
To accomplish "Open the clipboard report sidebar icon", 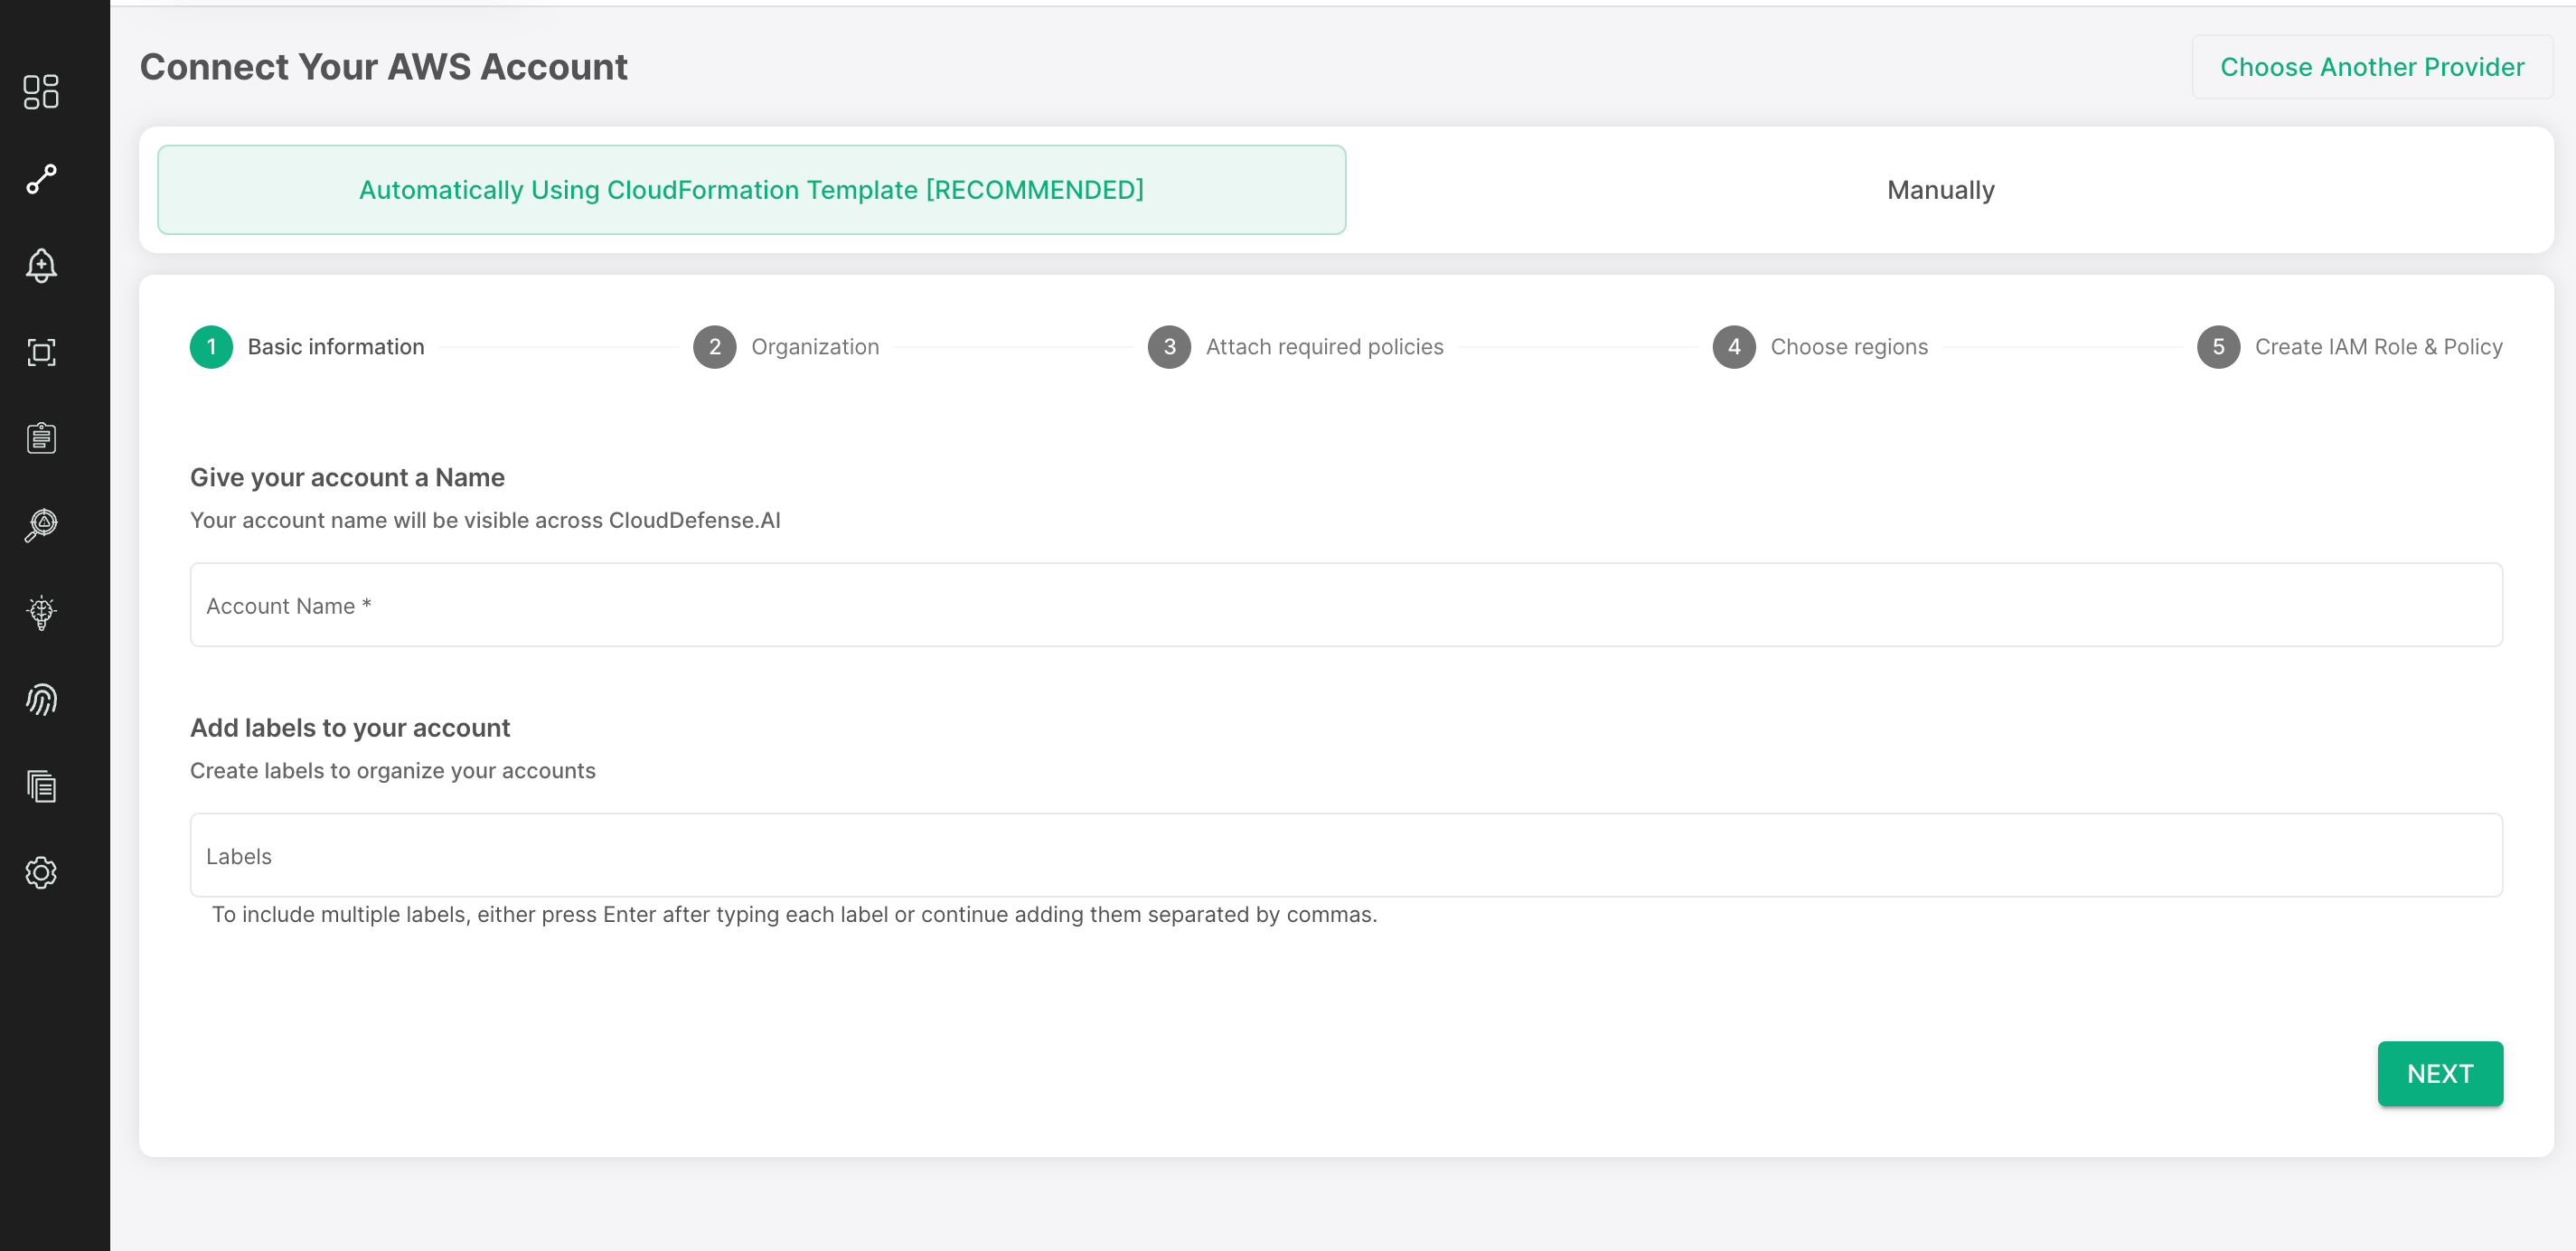I will click(41, 438).
